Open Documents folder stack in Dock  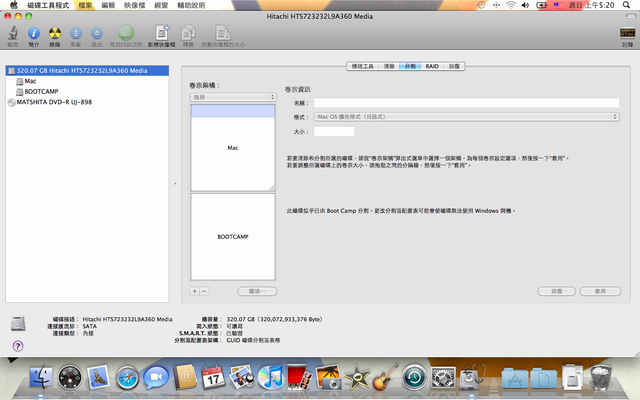(544, 378)
